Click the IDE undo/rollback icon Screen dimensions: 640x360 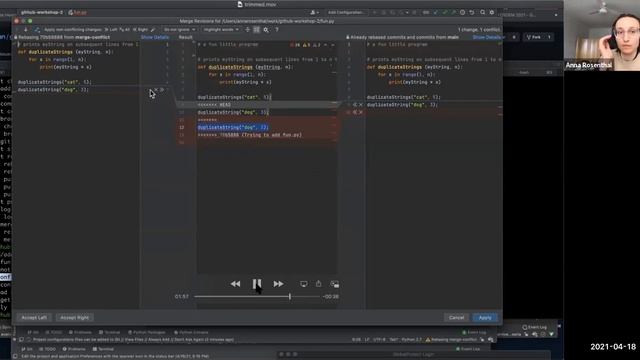coord(472,13)
